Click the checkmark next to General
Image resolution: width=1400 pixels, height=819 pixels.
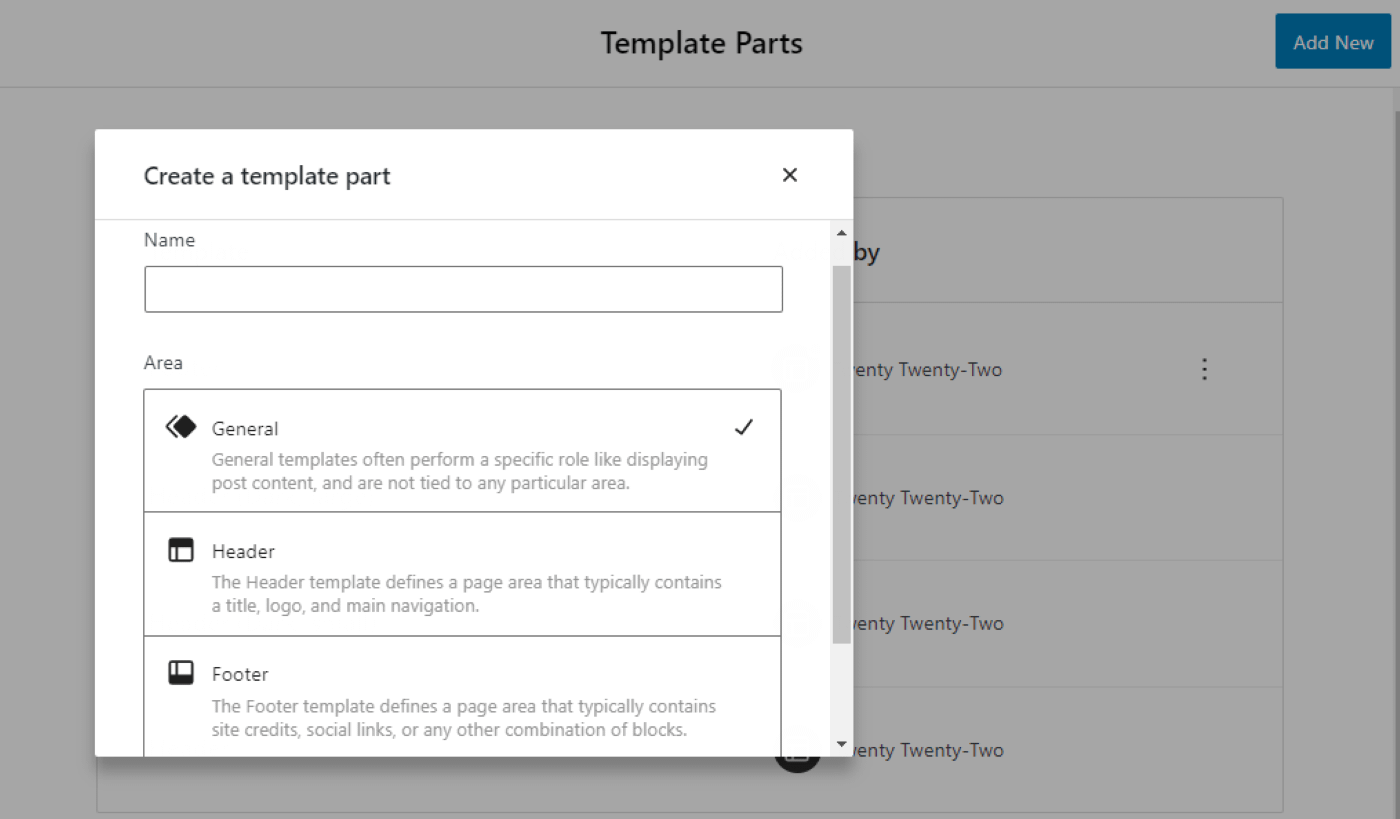pyautogui.click(x=744, y=427)
